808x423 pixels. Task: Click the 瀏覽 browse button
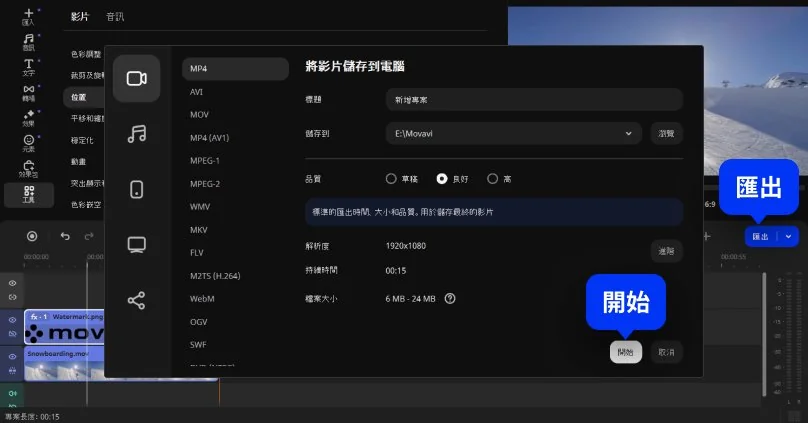[x=666, y=133]
